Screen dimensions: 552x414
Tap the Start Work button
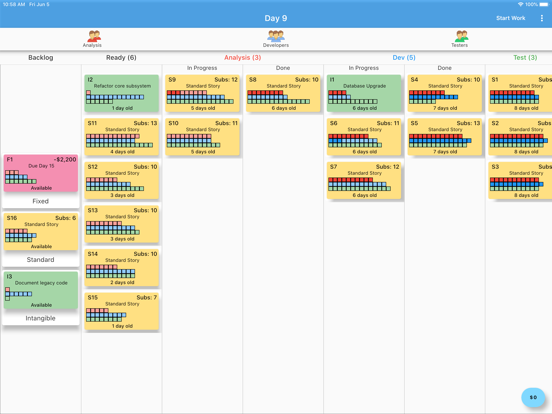510,18
